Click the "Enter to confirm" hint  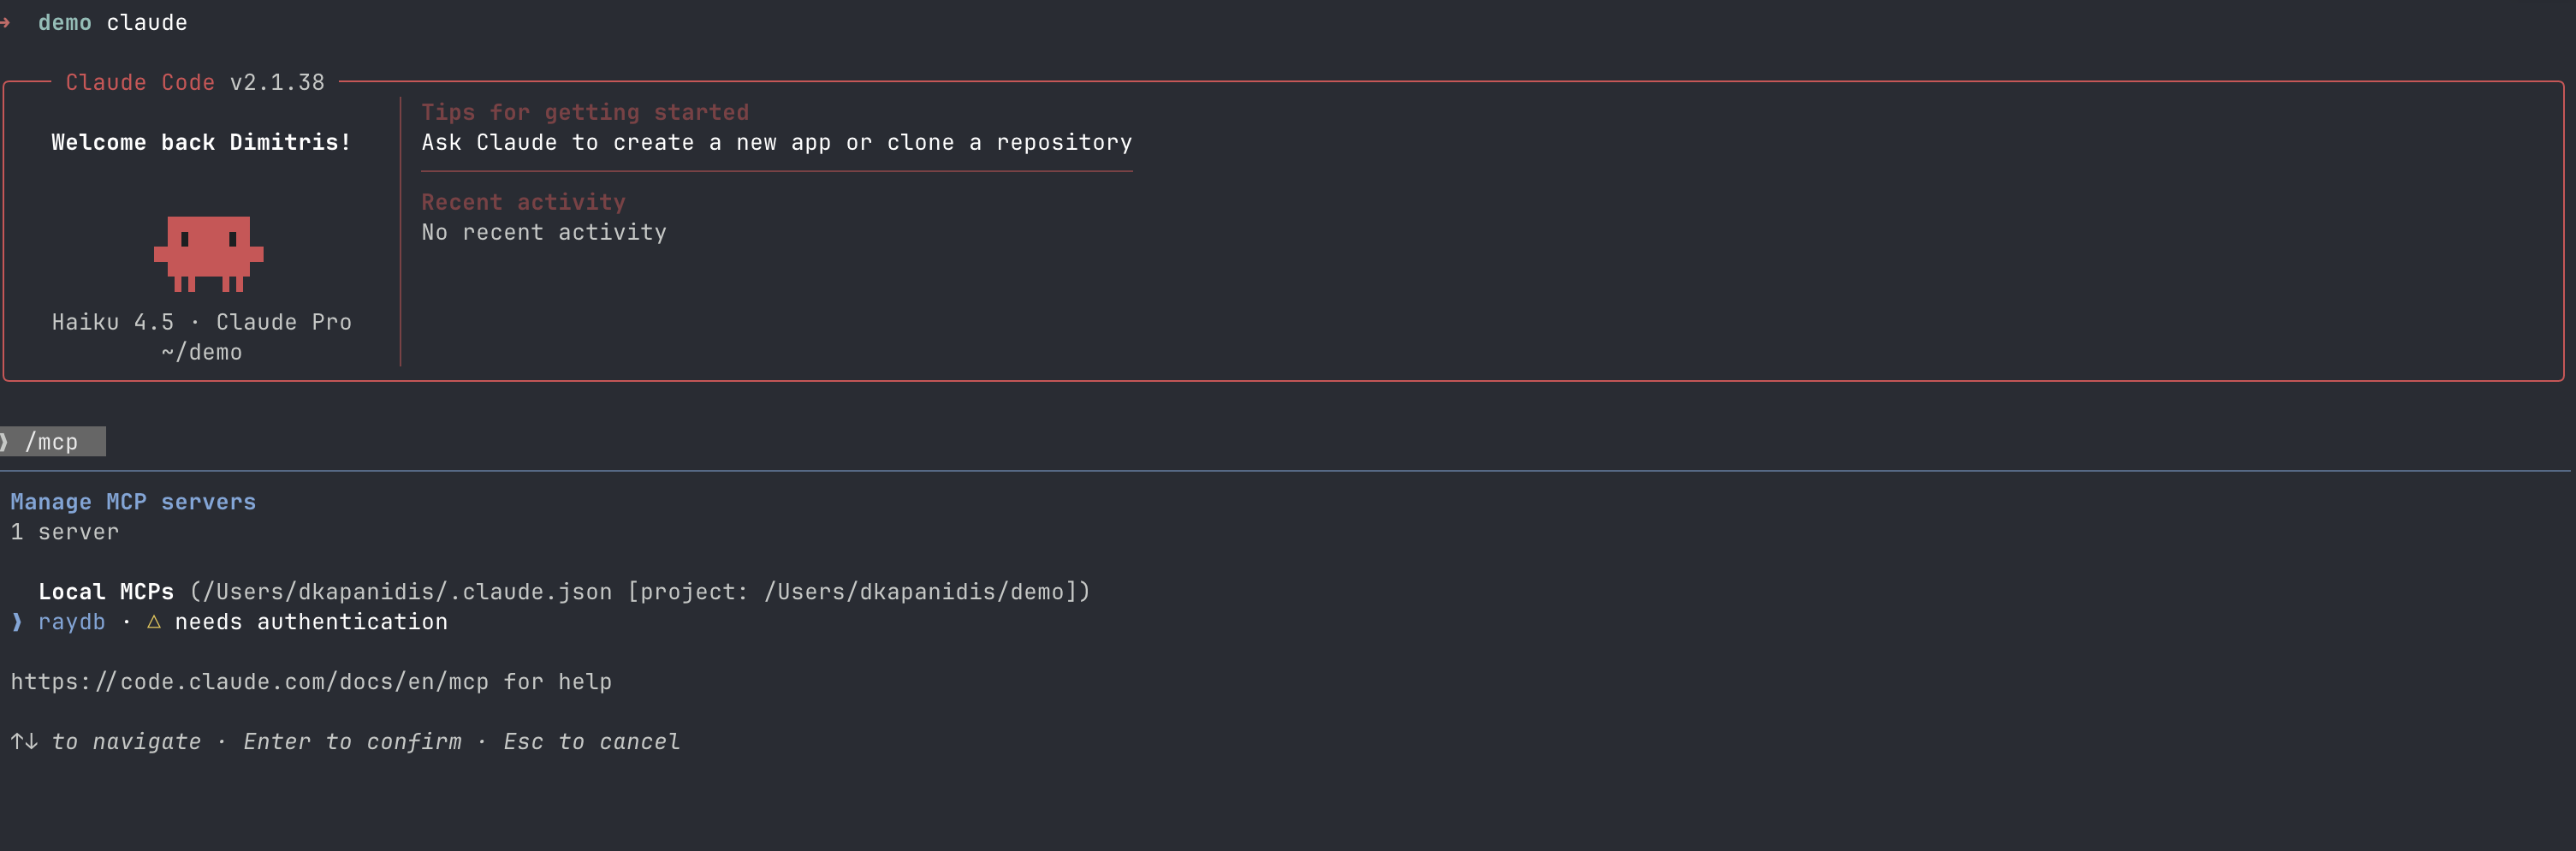click(x=352, y=741)
